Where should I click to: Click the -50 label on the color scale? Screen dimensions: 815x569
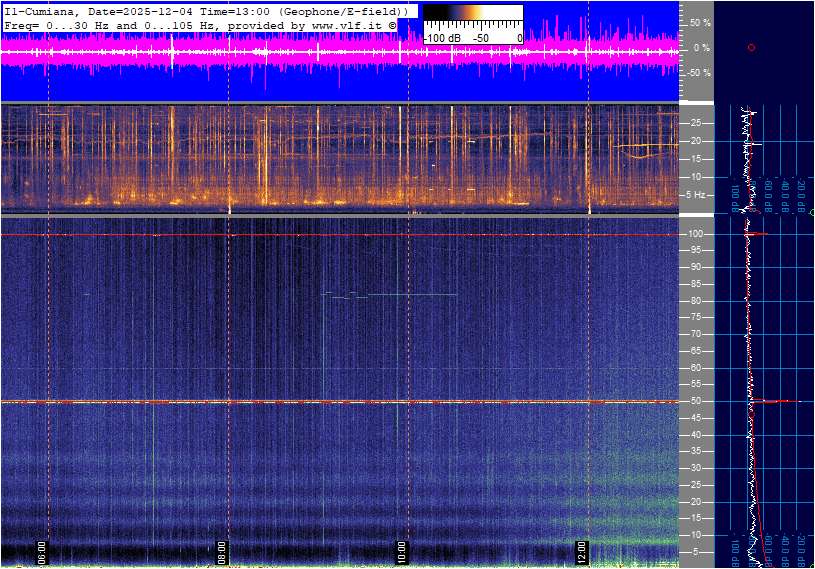[x=482, y=38]
